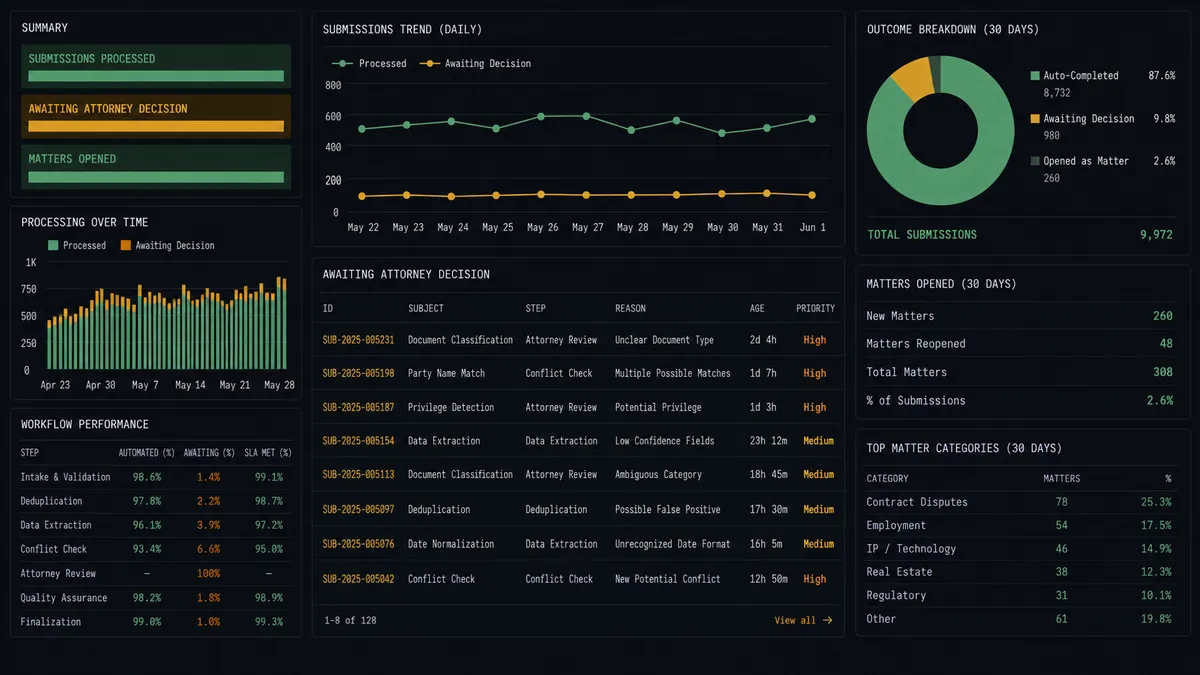The height and width of the screenshot is (675, 1200).
Task: Click Medium priority for Low Confidence Fields row
Action: (x=818, y=441)
